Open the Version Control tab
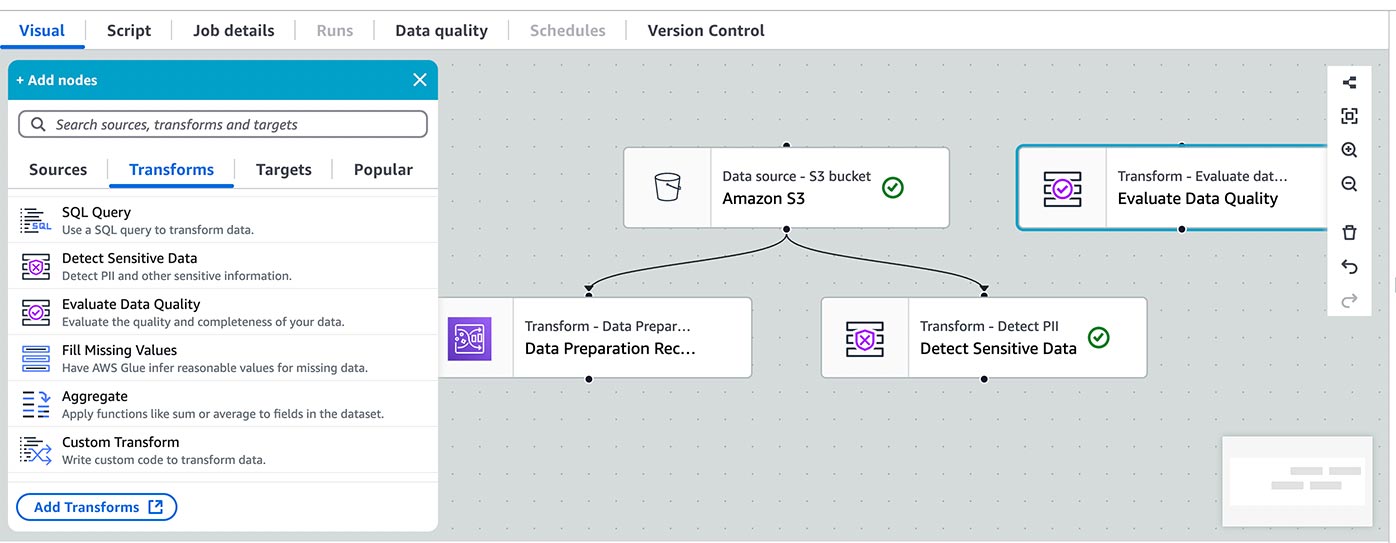1396x543 pixels. coord(706,30)
